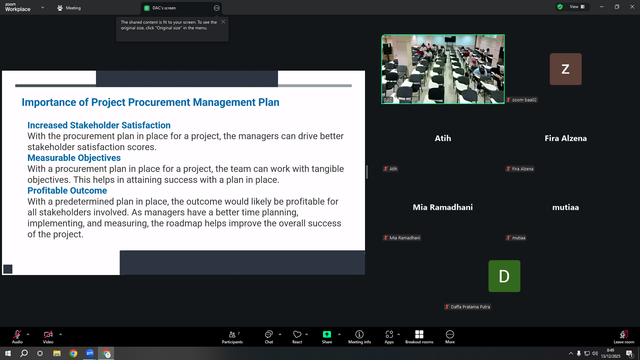
Task: Expand the React options arrow
Action: pyautogui.click(x=307, y=334)
